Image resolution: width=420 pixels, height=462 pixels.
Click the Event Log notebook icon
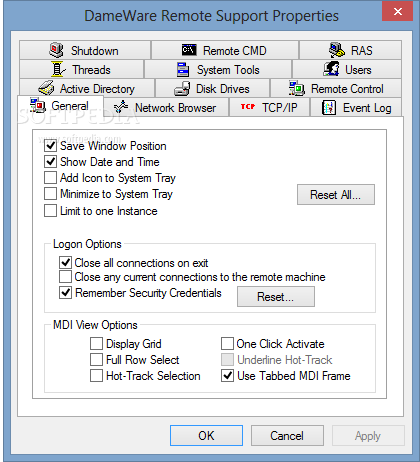(329, 108)
